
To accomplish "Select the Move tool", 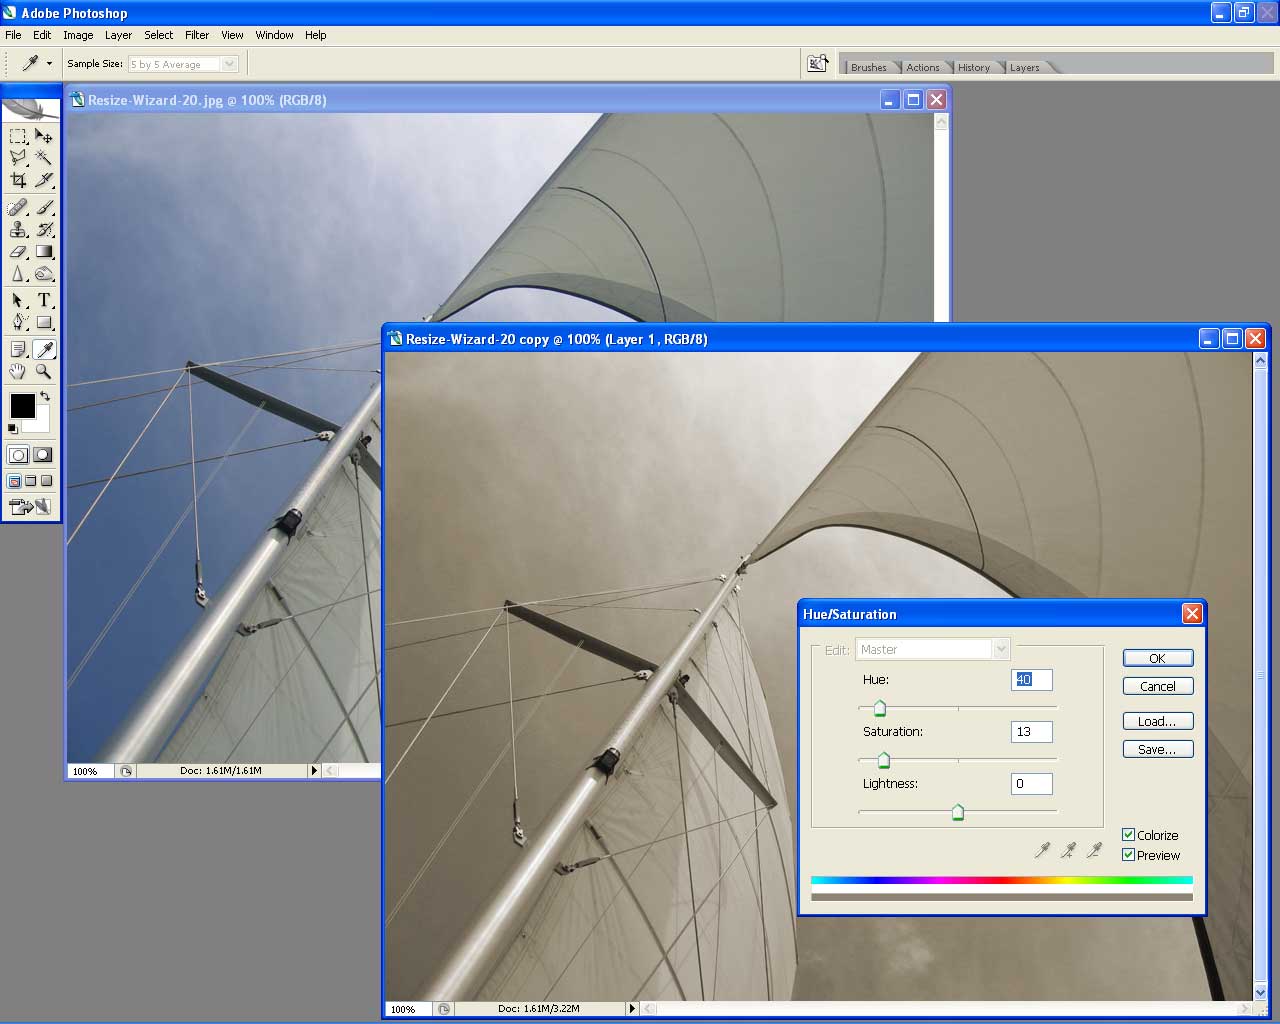I will click(44, 136).
